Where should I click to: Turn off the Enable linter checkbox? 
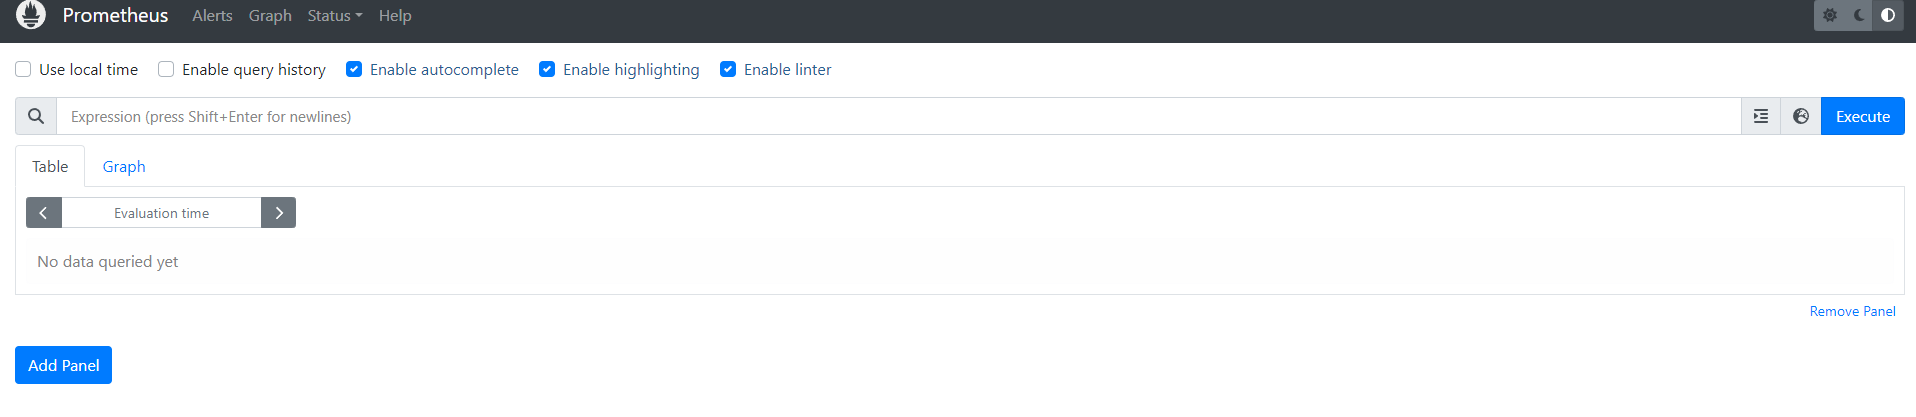(728, 69)
